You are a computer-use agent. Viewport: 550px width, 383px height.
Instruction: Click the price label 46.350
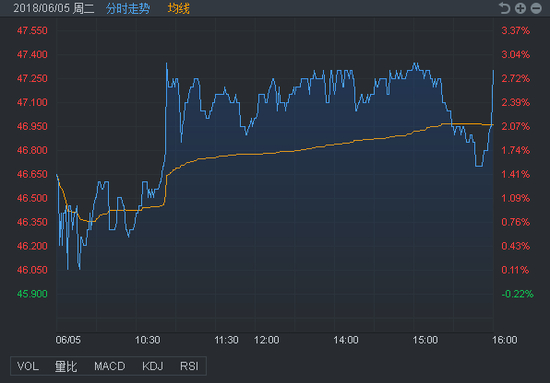[32, 222]
